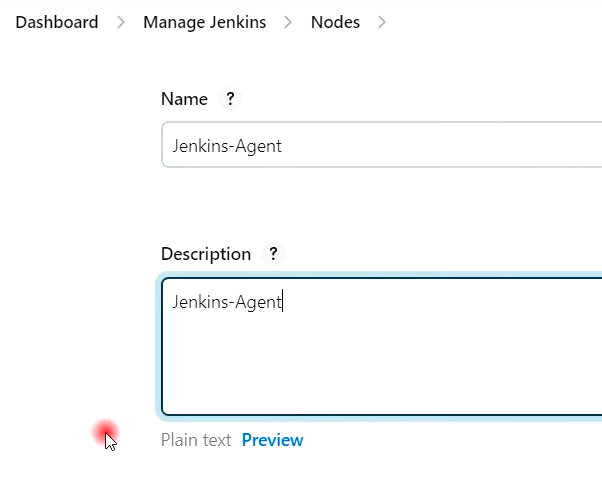Click the chevron after Dashboard breadcrumb

click(121, 22)
